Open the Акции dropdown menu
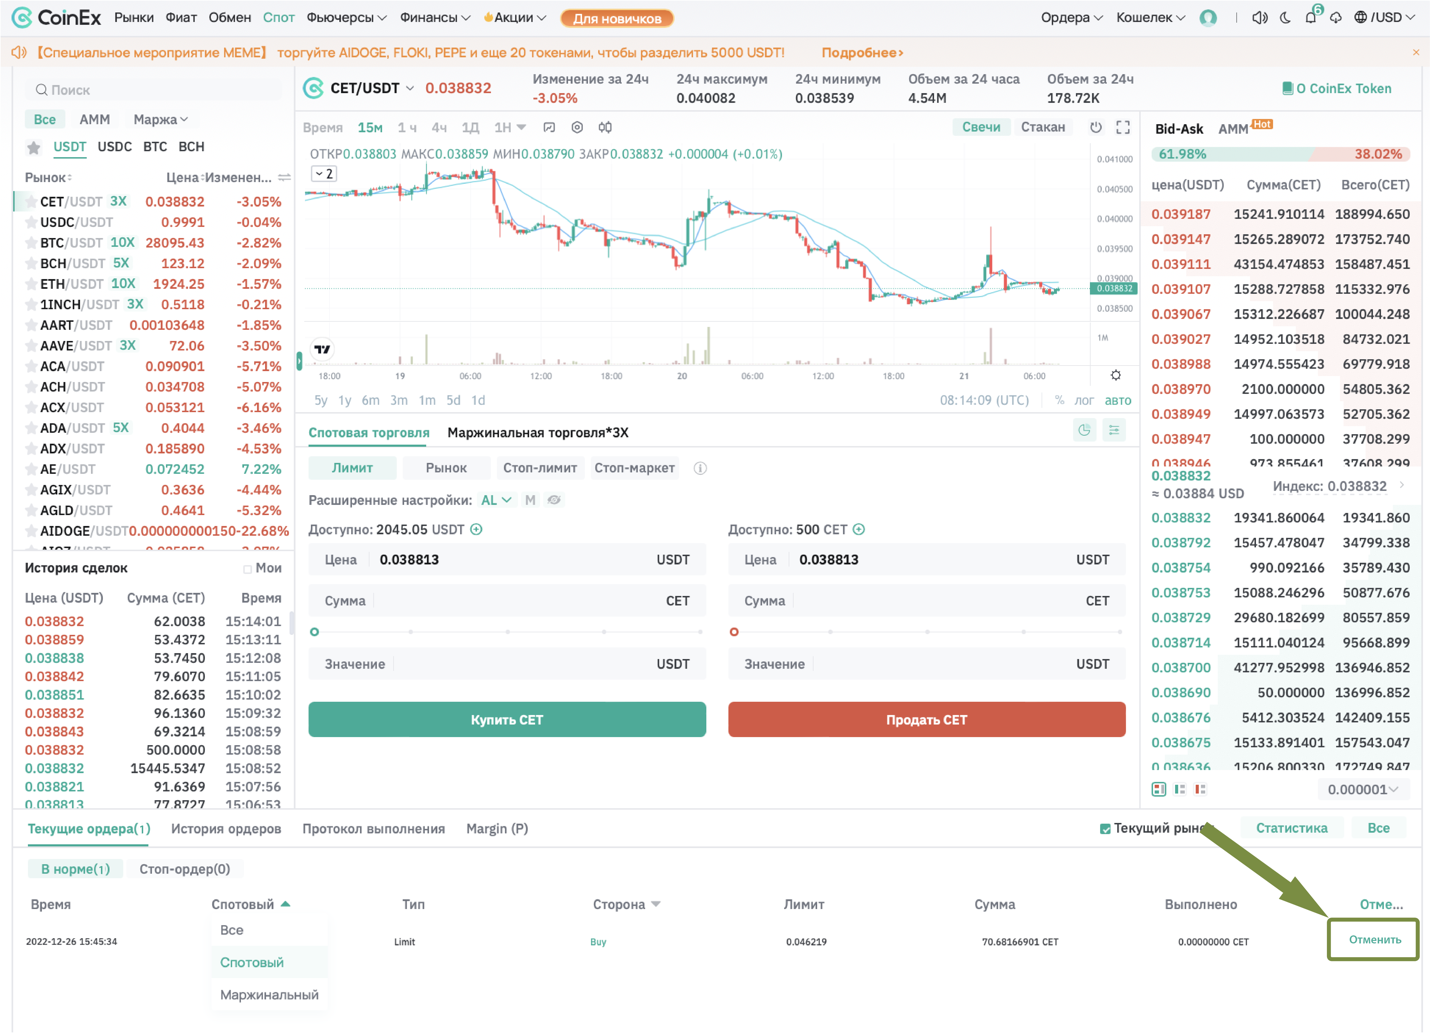The height and width of the screenshot is (1033, 1430). coord(515,17)
